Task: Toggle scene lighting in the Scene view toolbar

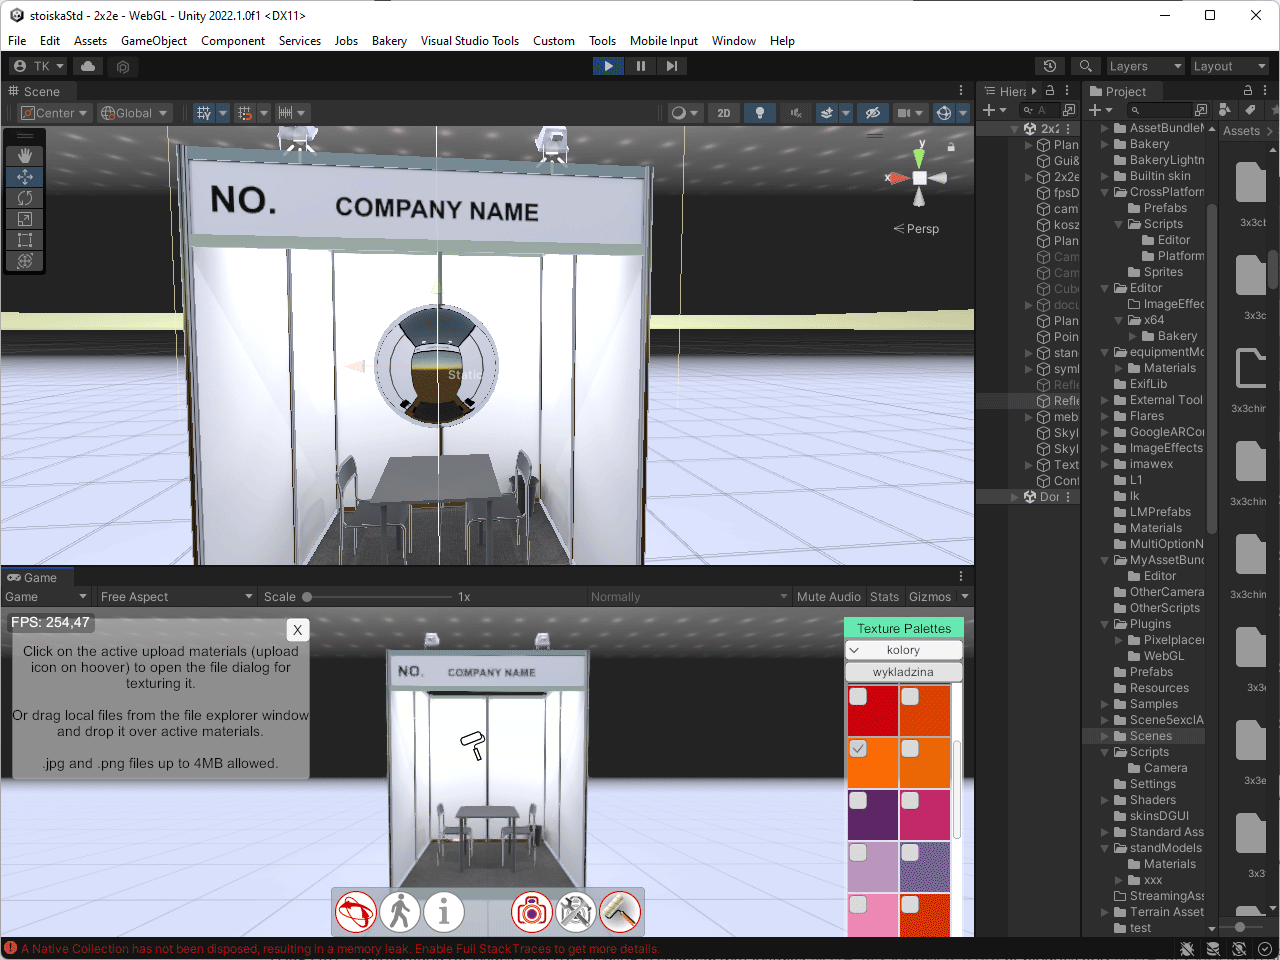Action: click(759, 113)
